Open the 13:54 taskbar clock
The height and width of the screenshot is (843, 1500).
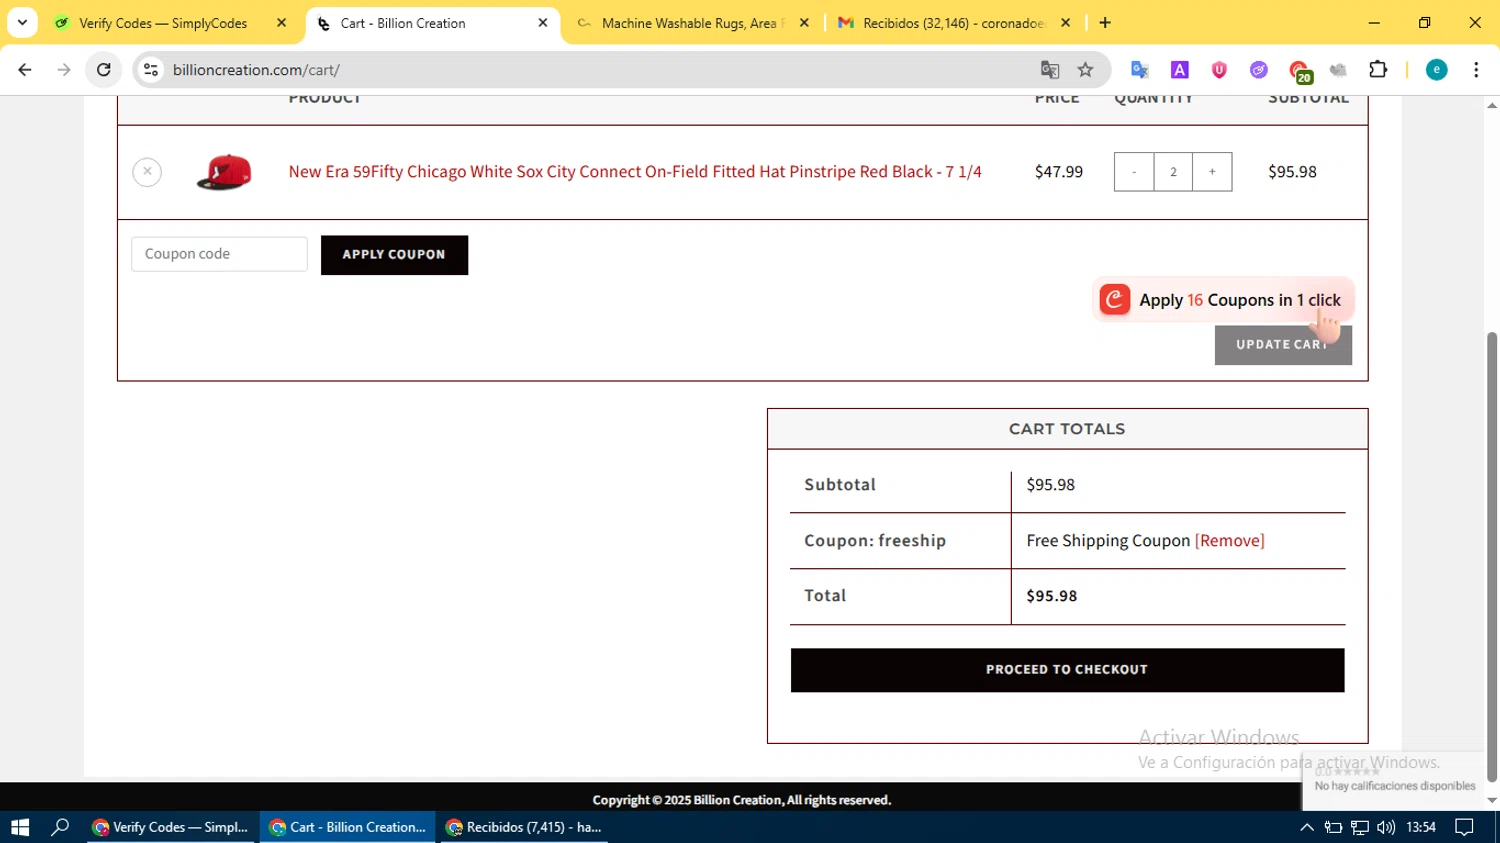[1421, 827]
